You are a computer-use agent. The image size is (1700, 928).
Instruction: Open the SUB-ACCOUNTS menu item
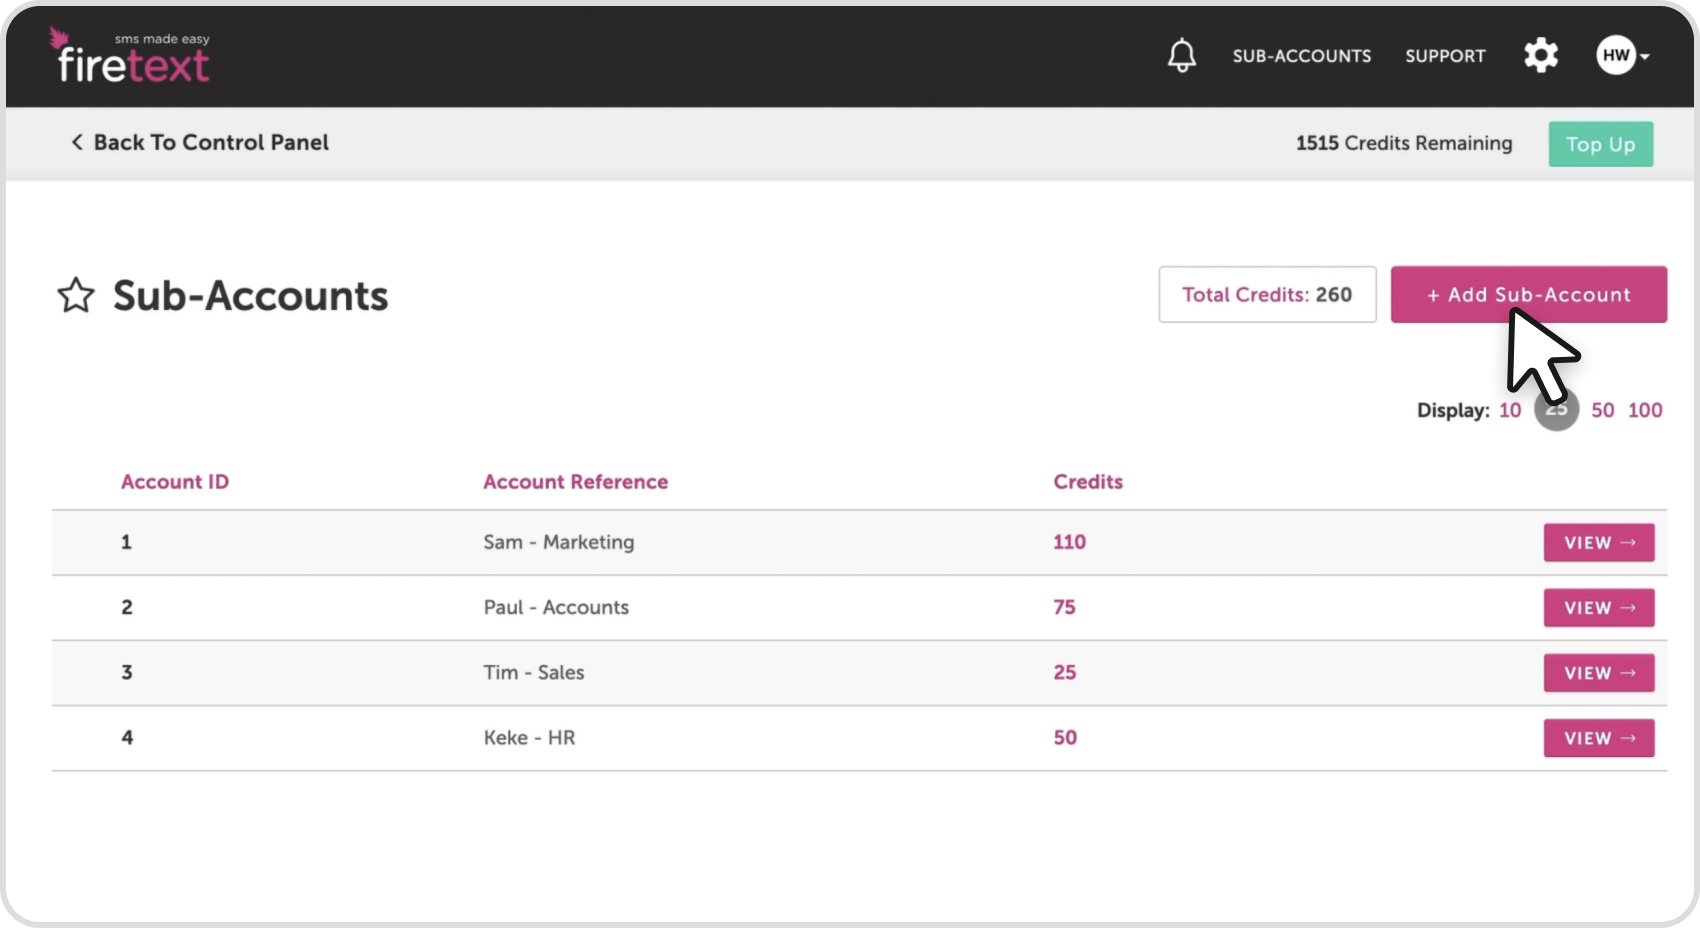(1301, 56)
